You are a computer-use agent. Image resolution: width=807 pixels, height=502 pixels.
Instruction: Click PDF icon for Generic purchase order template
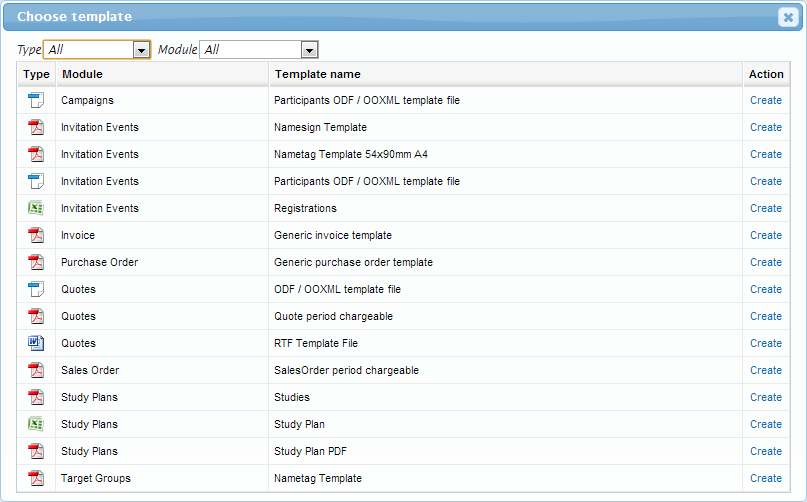[36, 262]
